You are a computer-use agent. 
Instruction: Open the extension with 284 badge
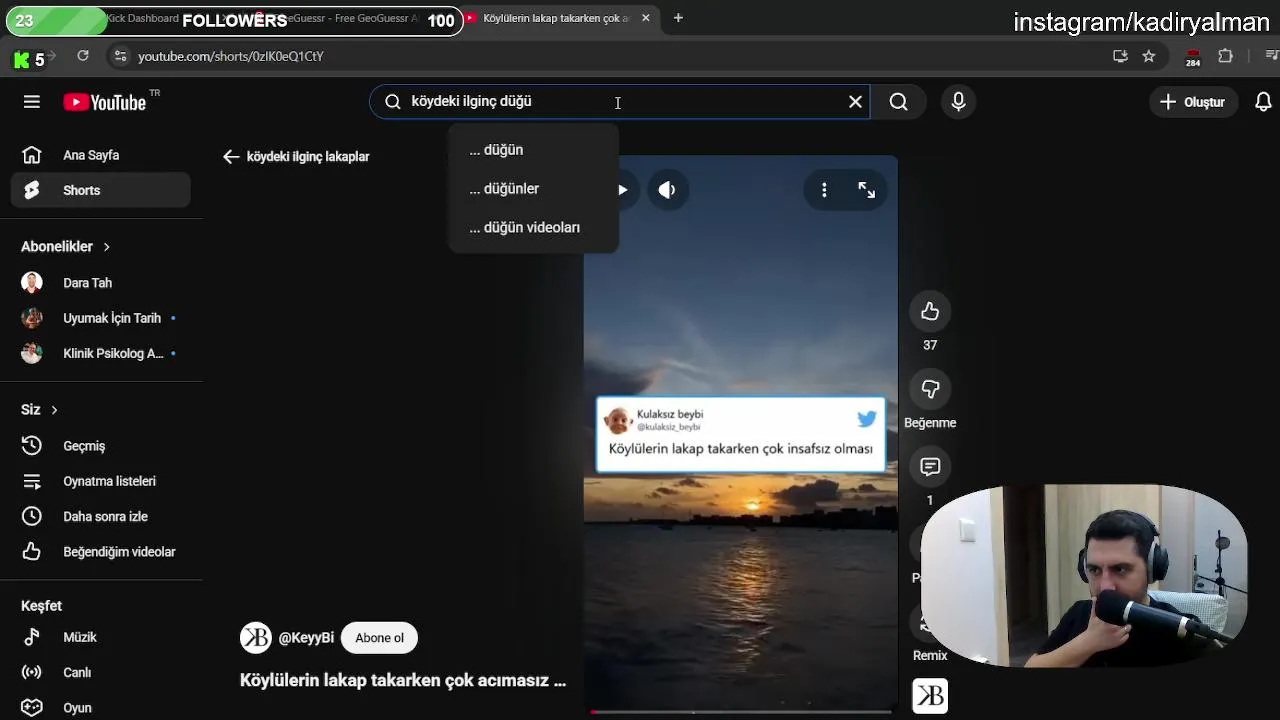[x=1193, y=57]
